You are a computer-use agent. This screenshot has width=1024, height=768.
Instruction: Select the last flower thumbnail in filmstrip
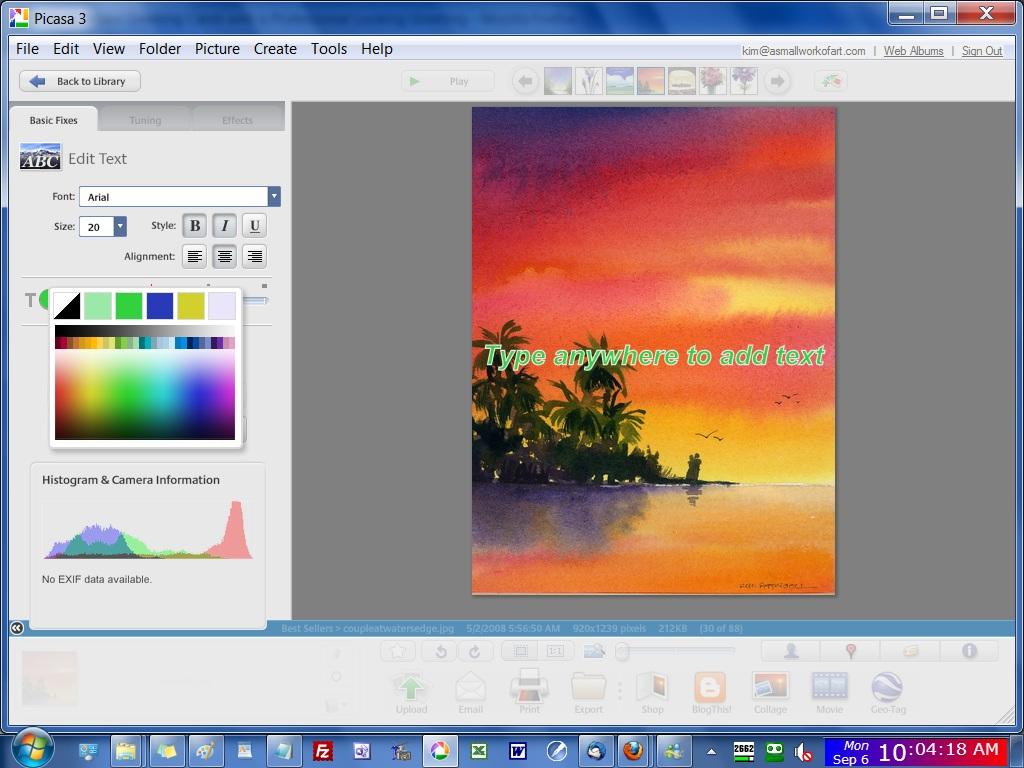pyautogui.click(x=743, y=82)
